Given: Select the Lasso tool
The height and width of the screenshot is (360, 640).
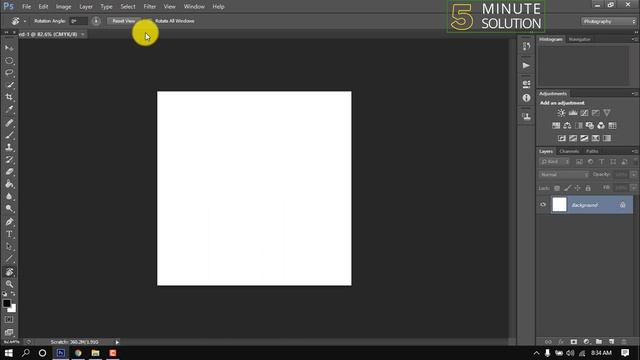Looking at the screenshot, I should point(9,73).
